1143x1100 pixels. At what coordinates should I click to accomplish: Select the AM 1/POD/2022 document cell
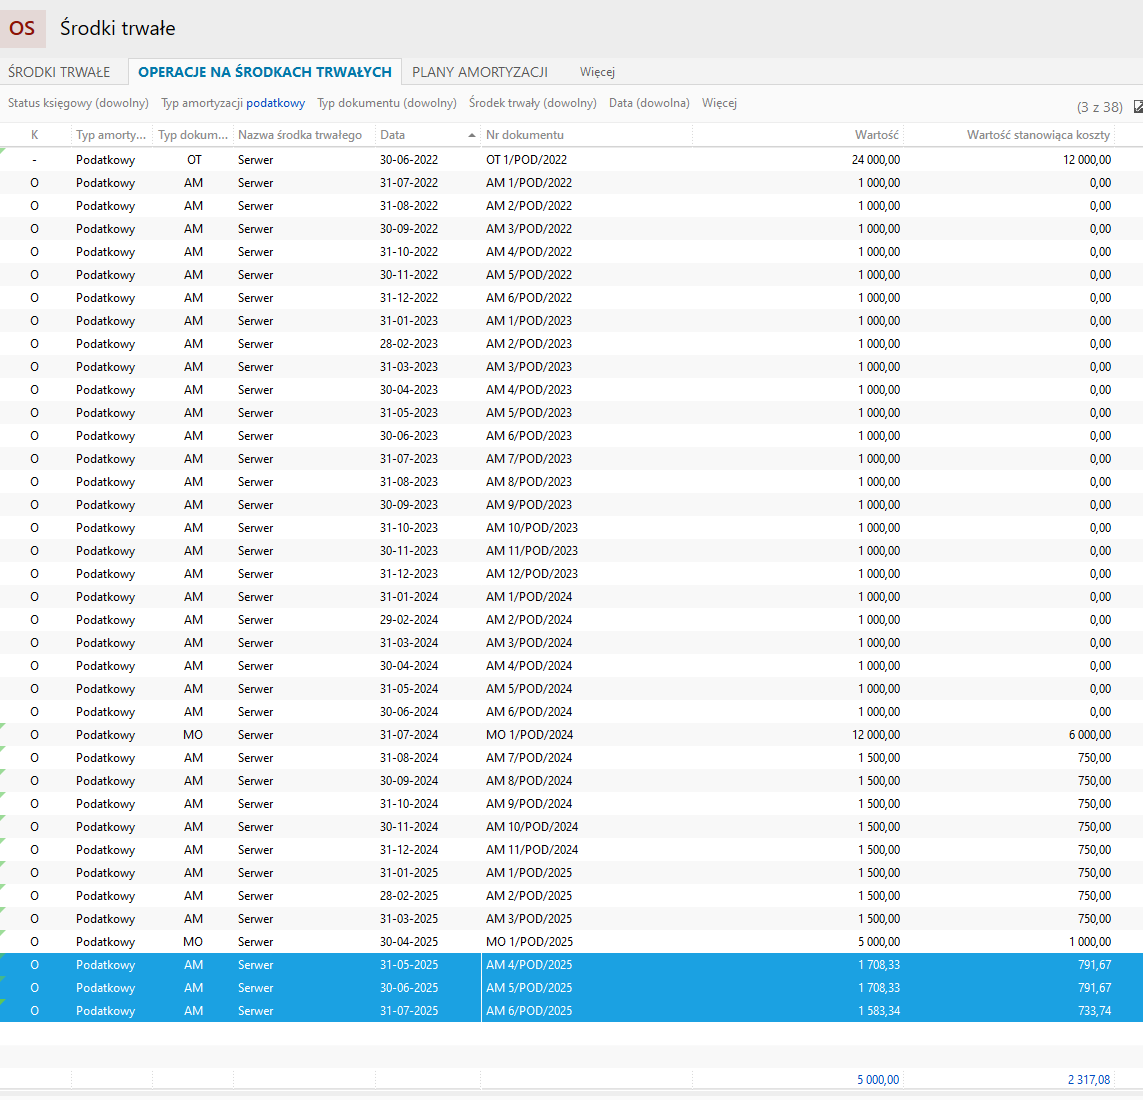tap(528, 183)
